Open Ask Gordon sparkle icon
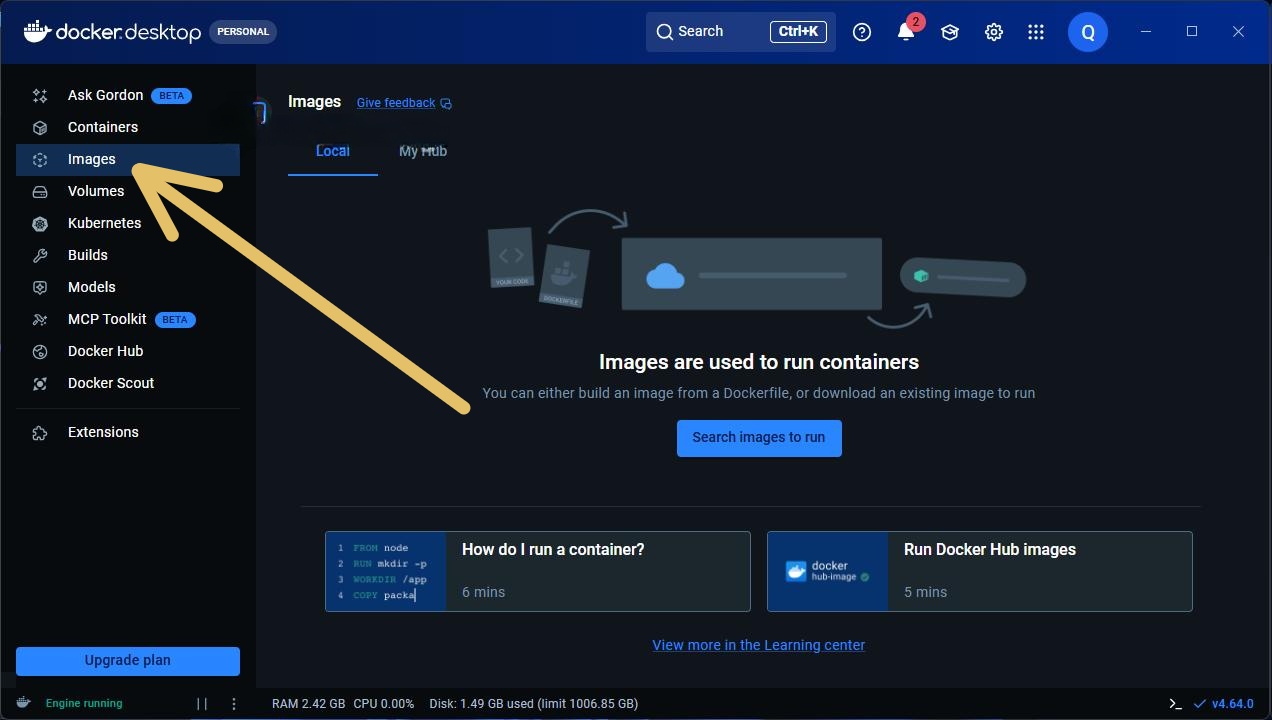1272x720 pixels. (x=40, y=96)
